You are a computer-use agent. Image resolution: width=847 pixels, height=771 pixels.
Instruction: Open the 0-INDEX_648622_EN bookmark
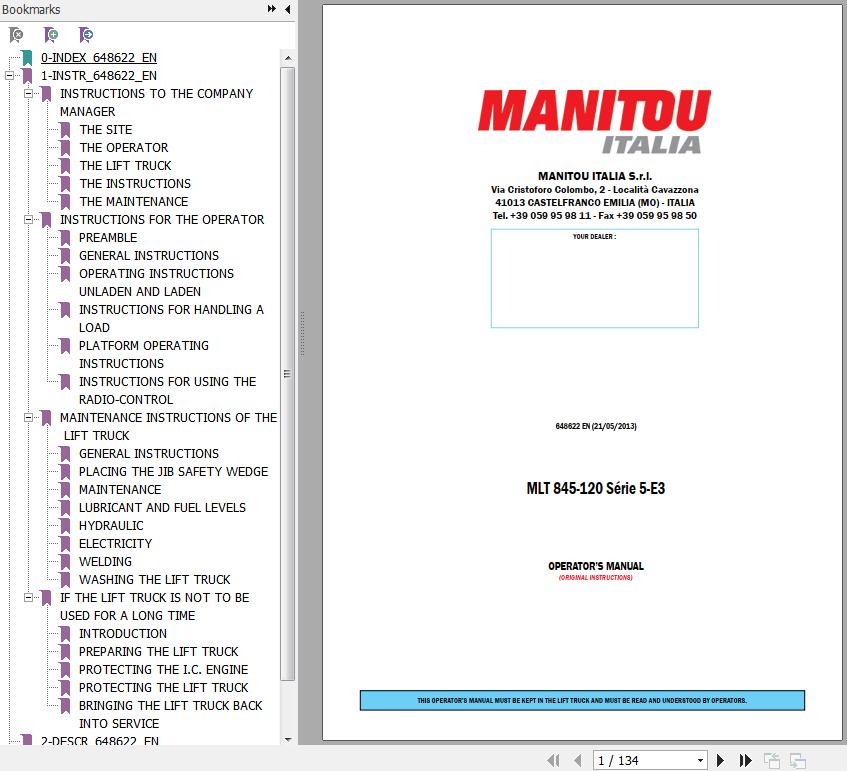tap(99, 58)
